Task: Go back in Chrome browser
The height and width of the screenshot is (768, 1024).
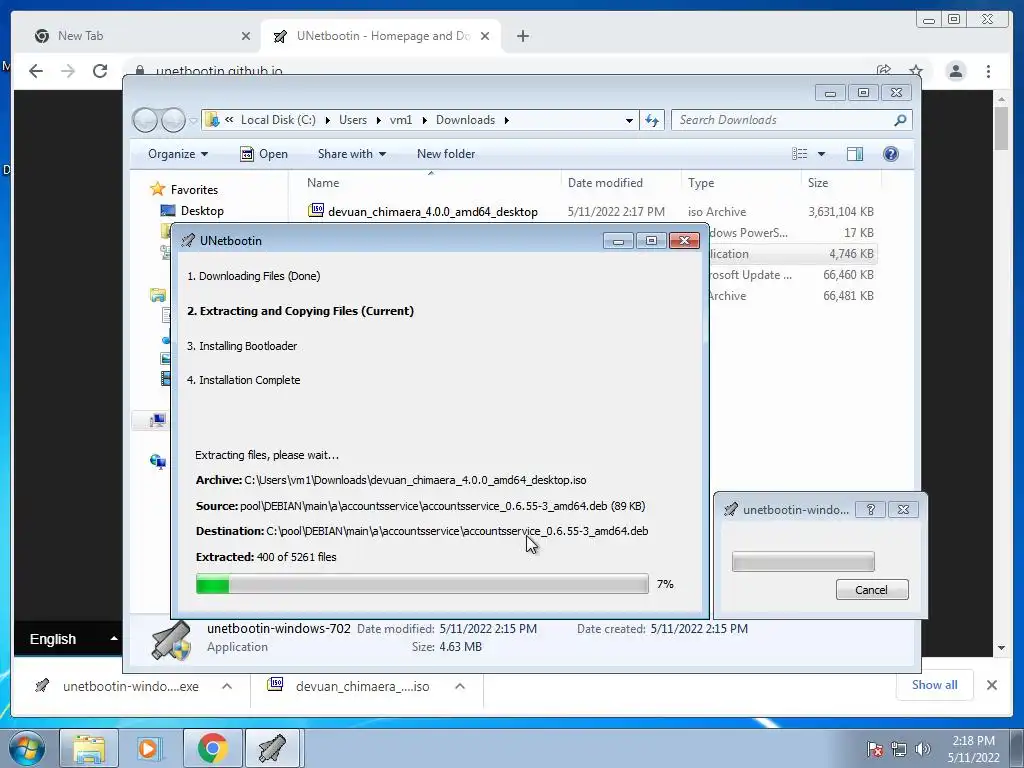Action: (x=36, y=71)
